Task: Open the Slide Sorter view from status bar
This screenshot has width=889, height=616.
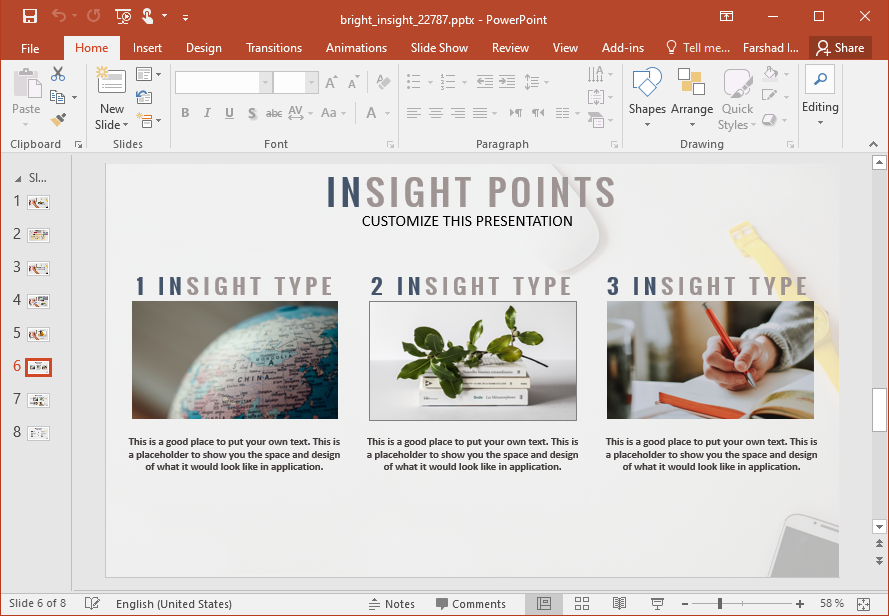Action: coord(582,604)
